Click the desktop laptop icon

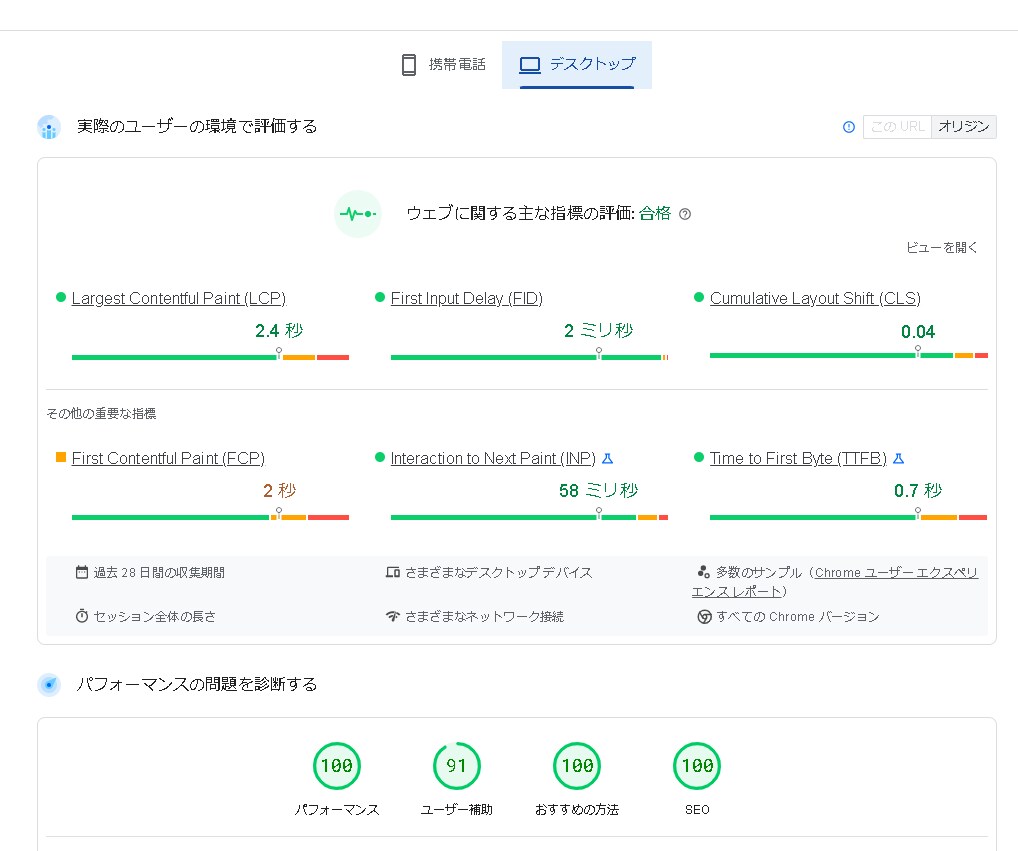pos(530,65)
